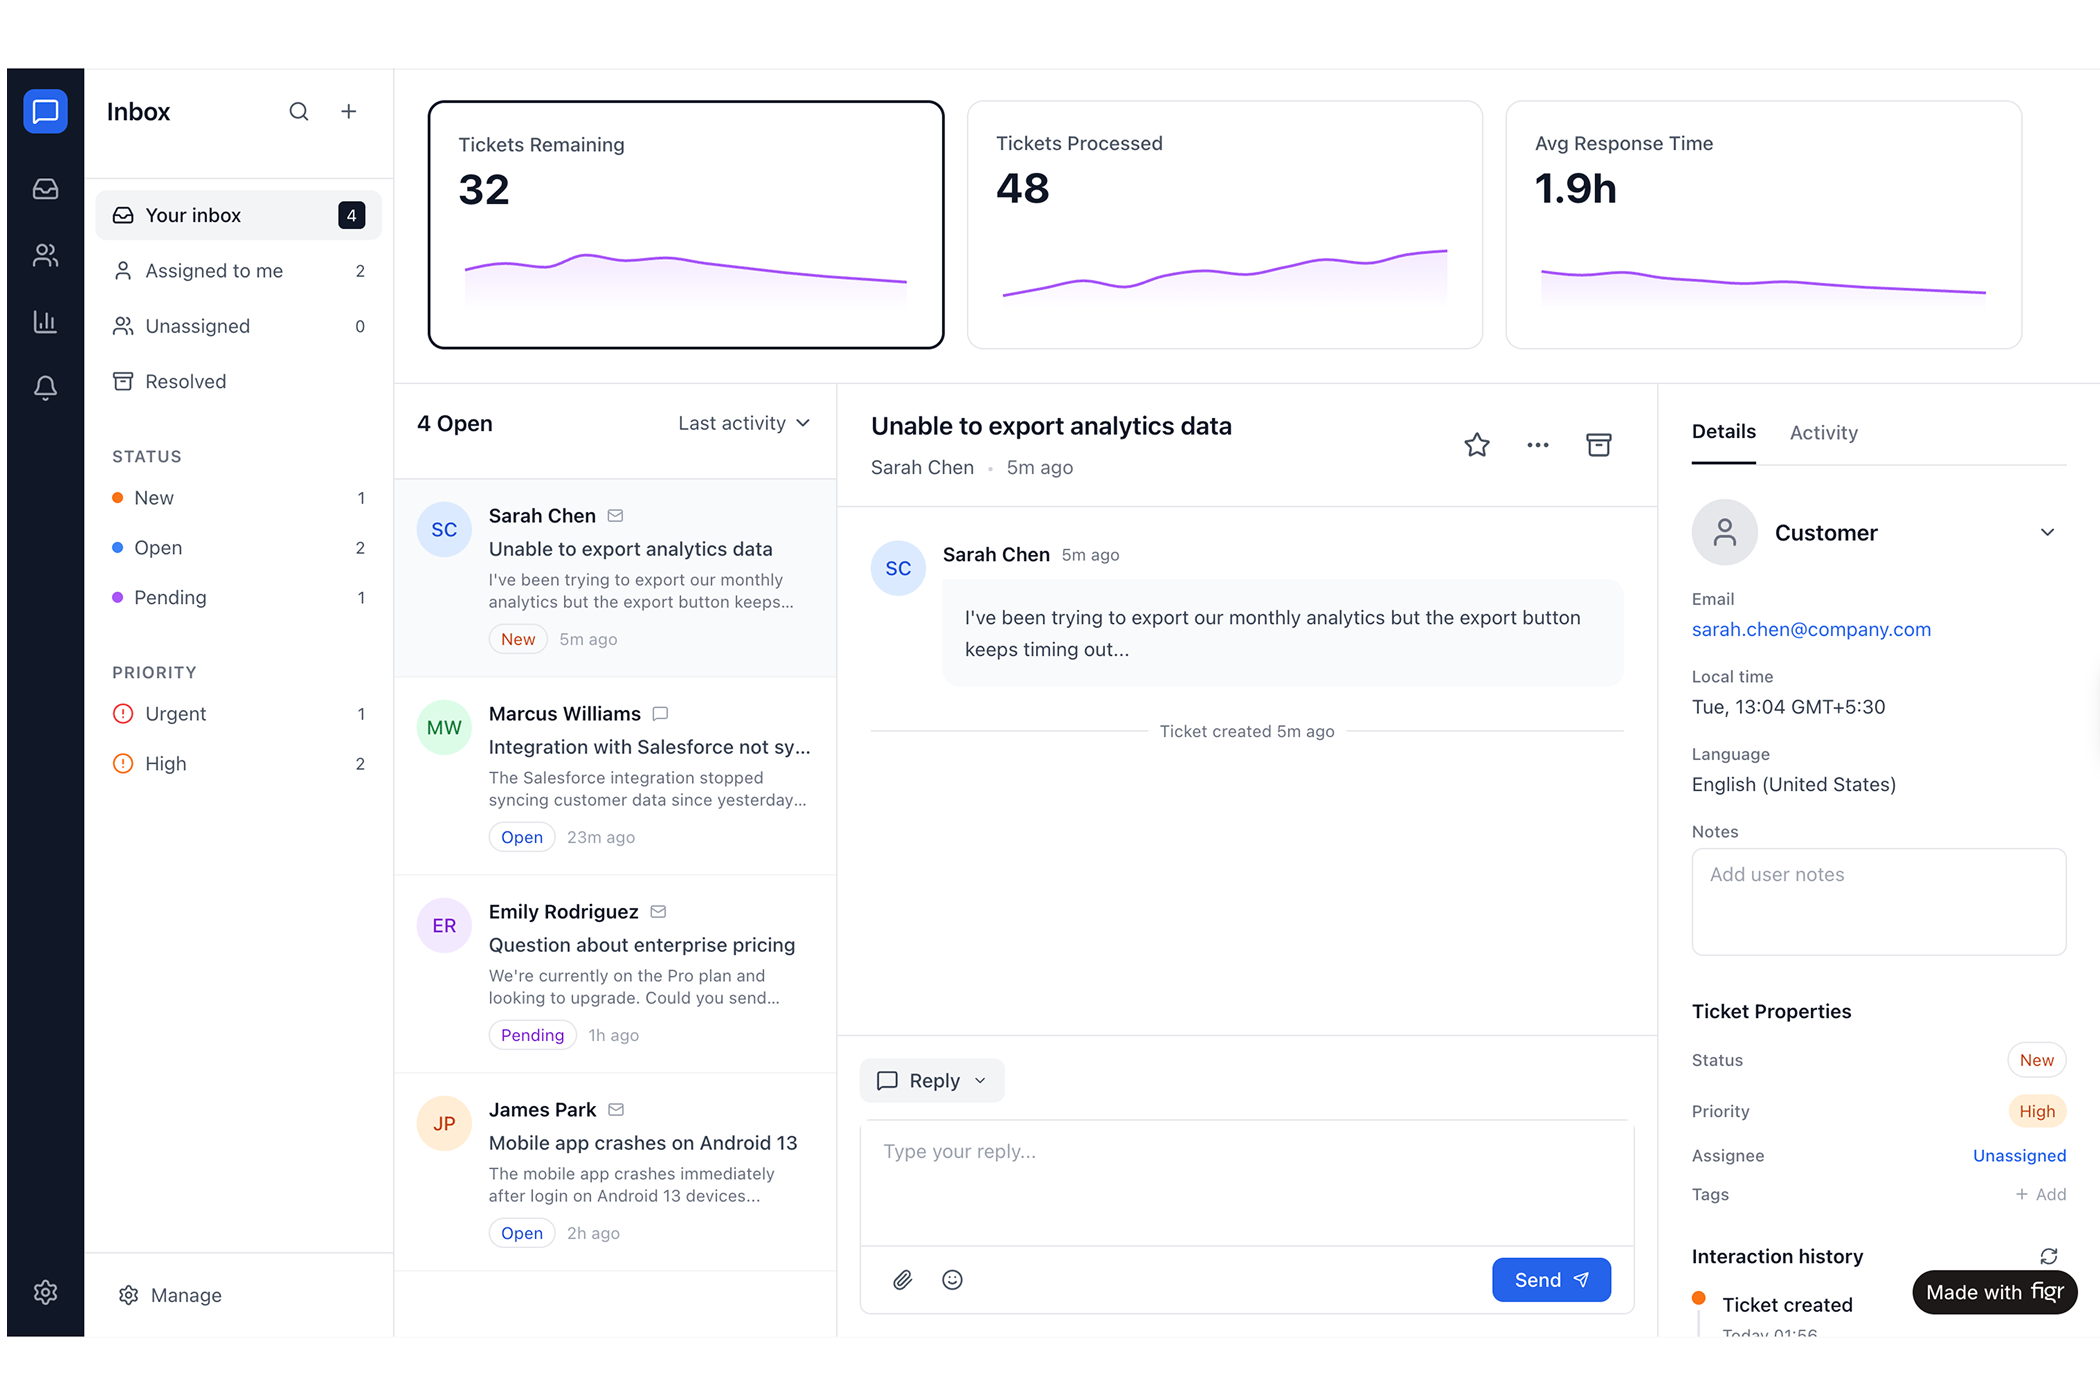This screenshot has width=2100, height=1400.
Task: Filter tickets by New status
Action: 154,498
